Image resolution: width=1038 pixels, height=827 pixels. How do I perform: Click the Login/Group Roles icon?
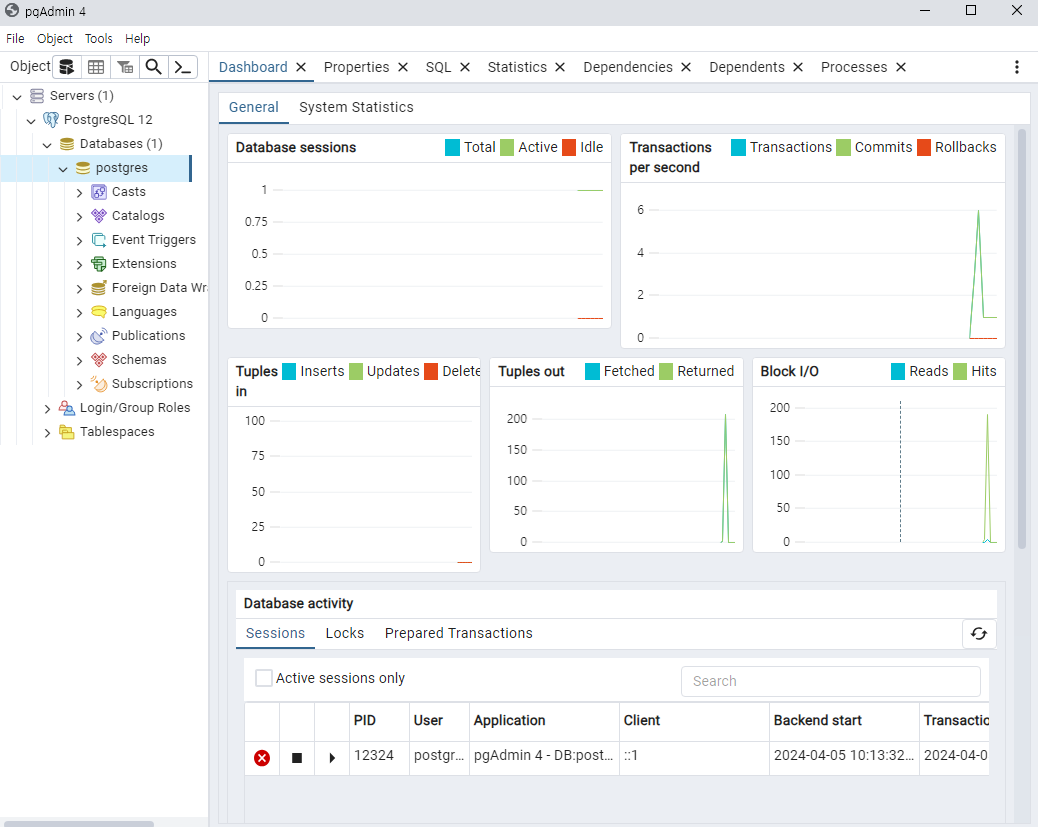[x=67, y=408]
